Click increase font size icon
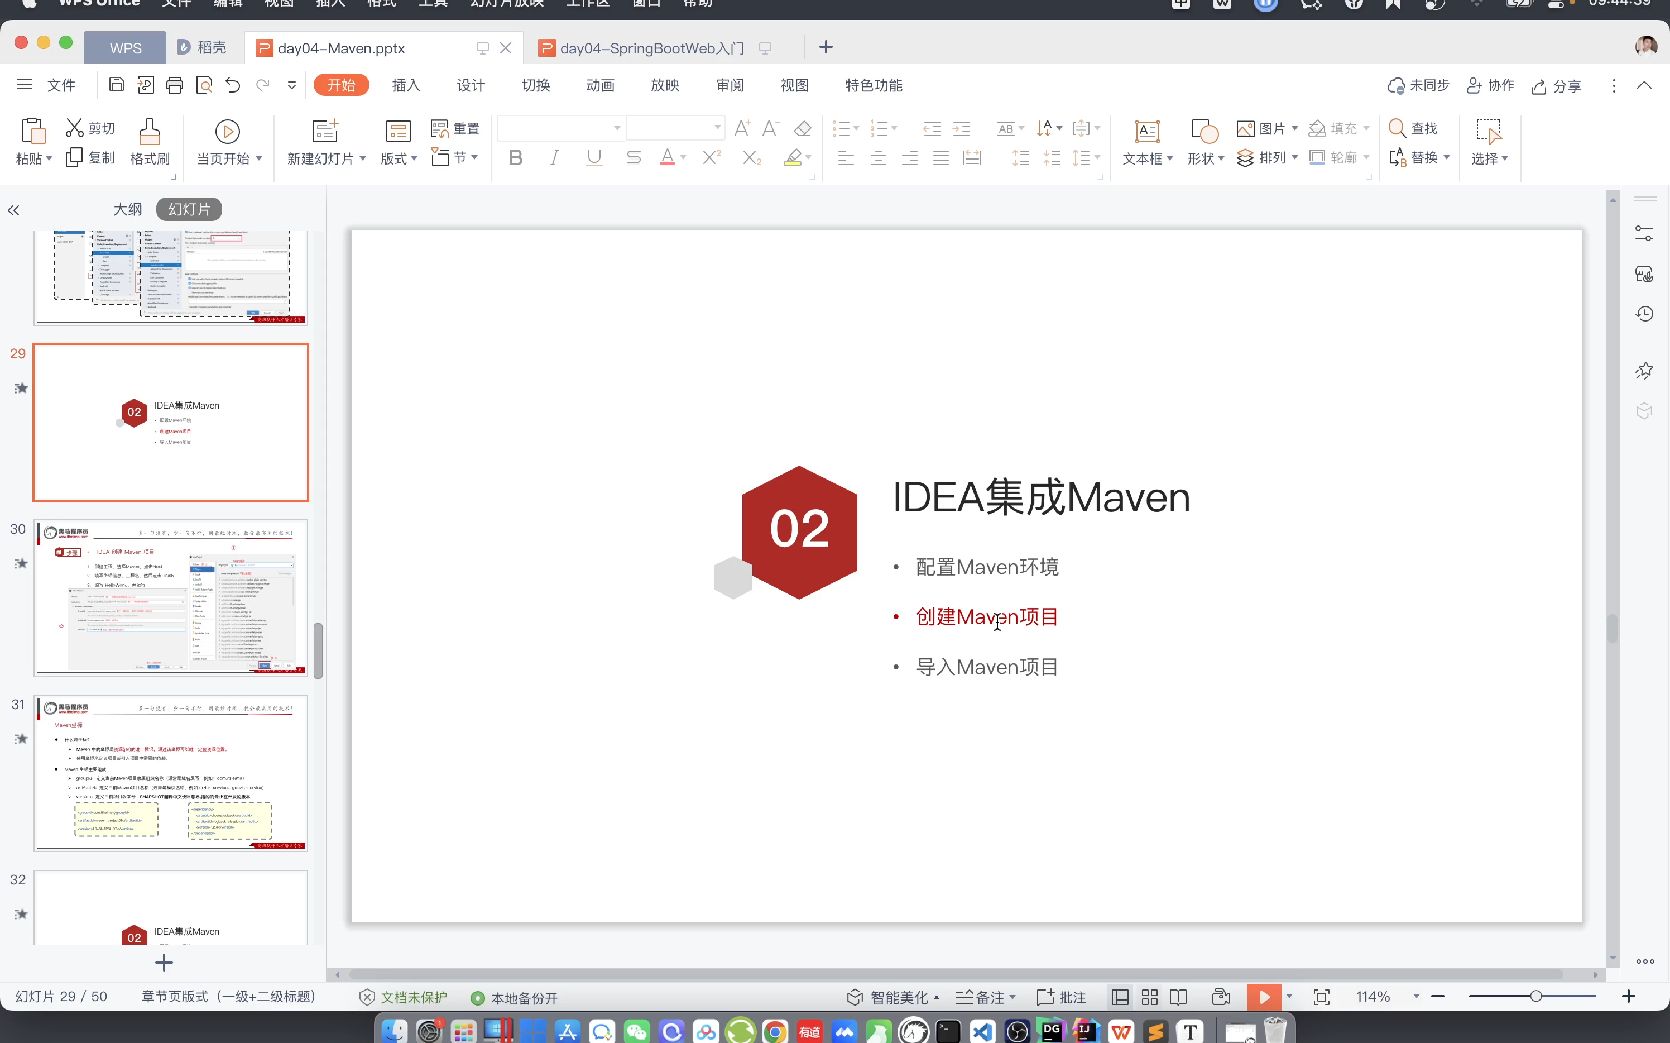Image resolution: width=1670 pixels, height=1043 pixels. point(742,128)
